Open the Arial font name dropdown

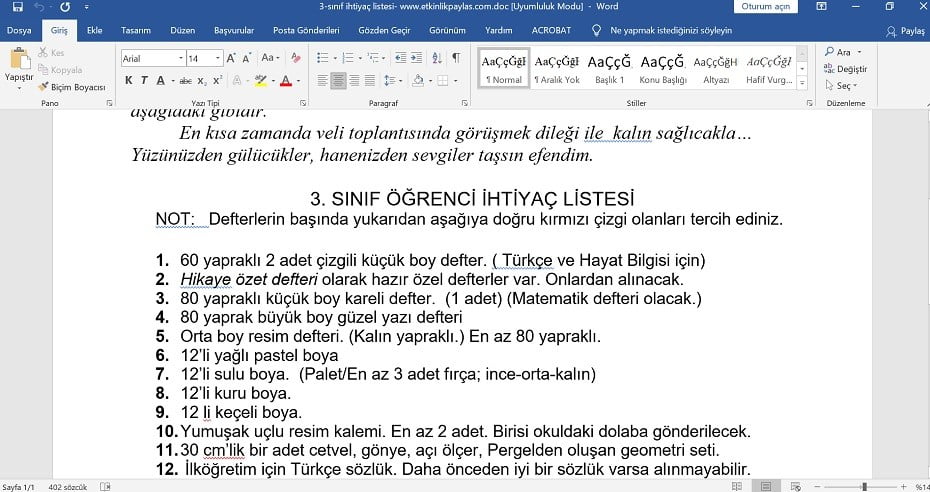point(153,58)
